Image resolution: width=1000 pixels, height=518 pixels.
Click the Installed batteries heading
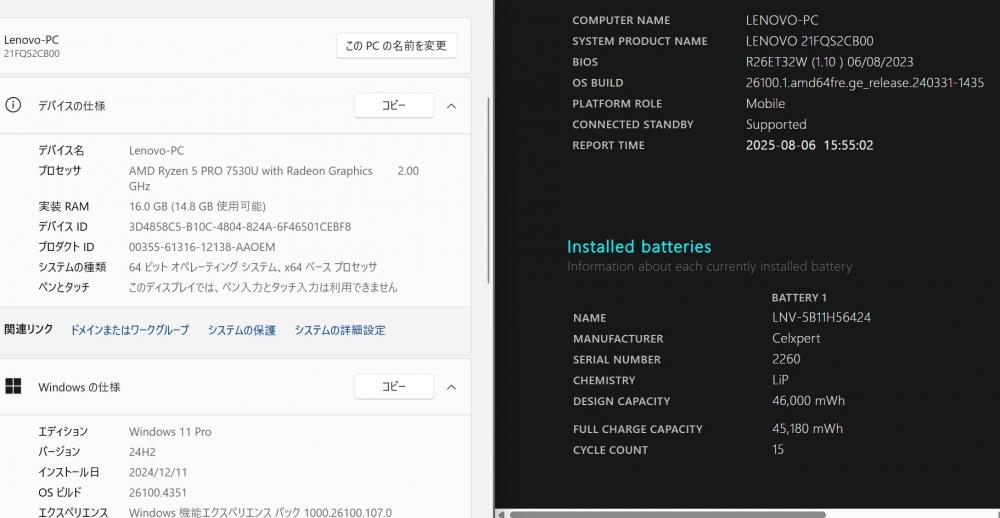click(x=639, y=247)
